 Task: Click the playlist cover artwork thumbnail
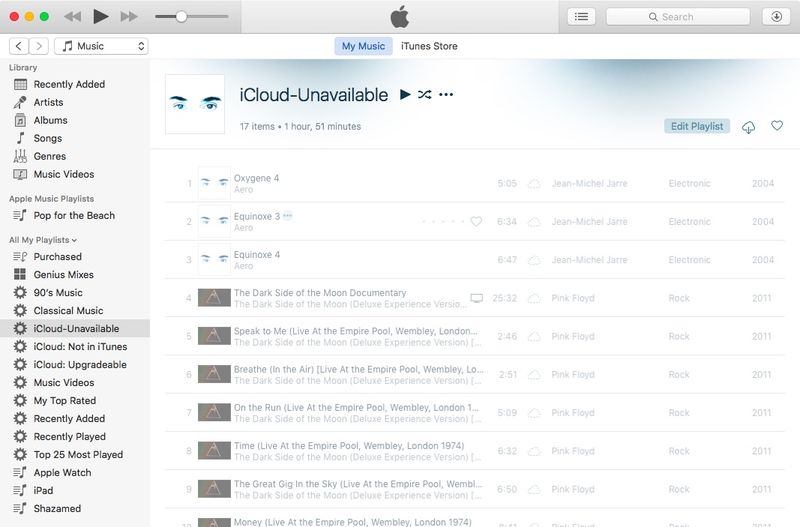[195, 104]
